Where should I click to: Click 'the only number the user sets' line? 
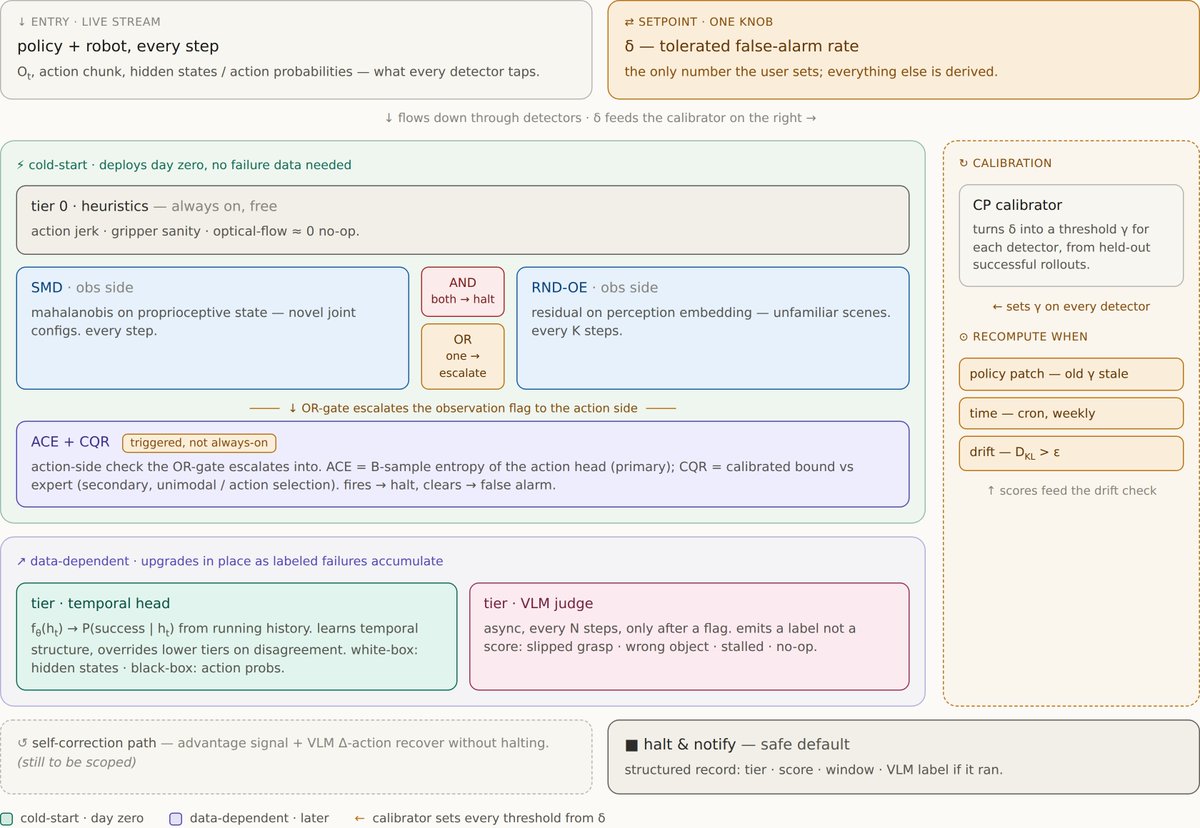click(x=811, y=72)
